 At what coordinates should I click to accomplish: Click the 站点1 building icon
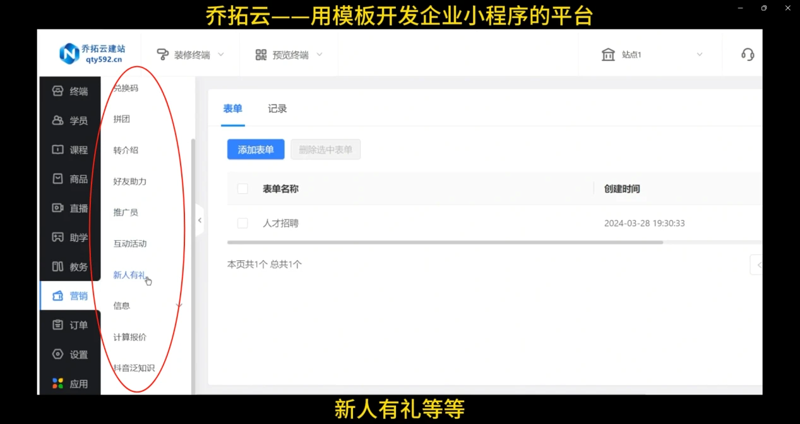coord(608,55)
